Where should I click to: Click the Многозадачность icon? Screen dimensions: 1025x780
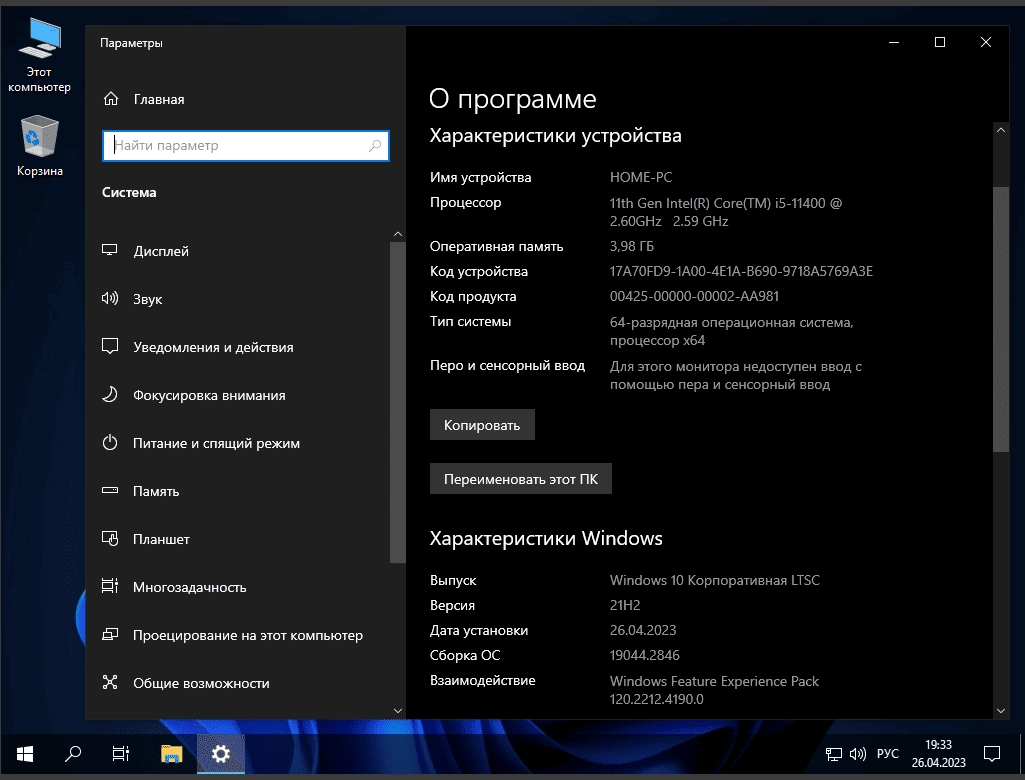tap(110, 586)
